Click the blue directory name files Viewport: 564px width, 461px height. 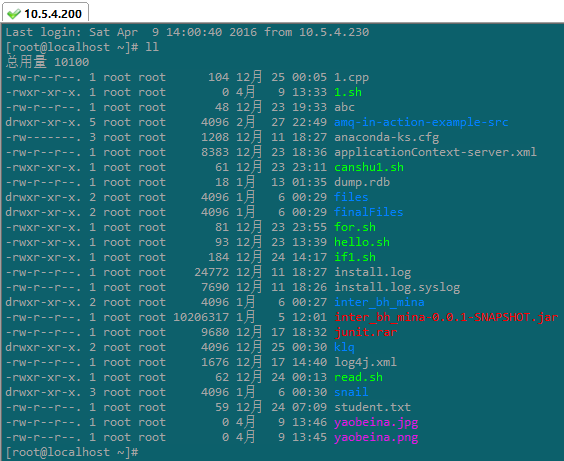(351, 197)
